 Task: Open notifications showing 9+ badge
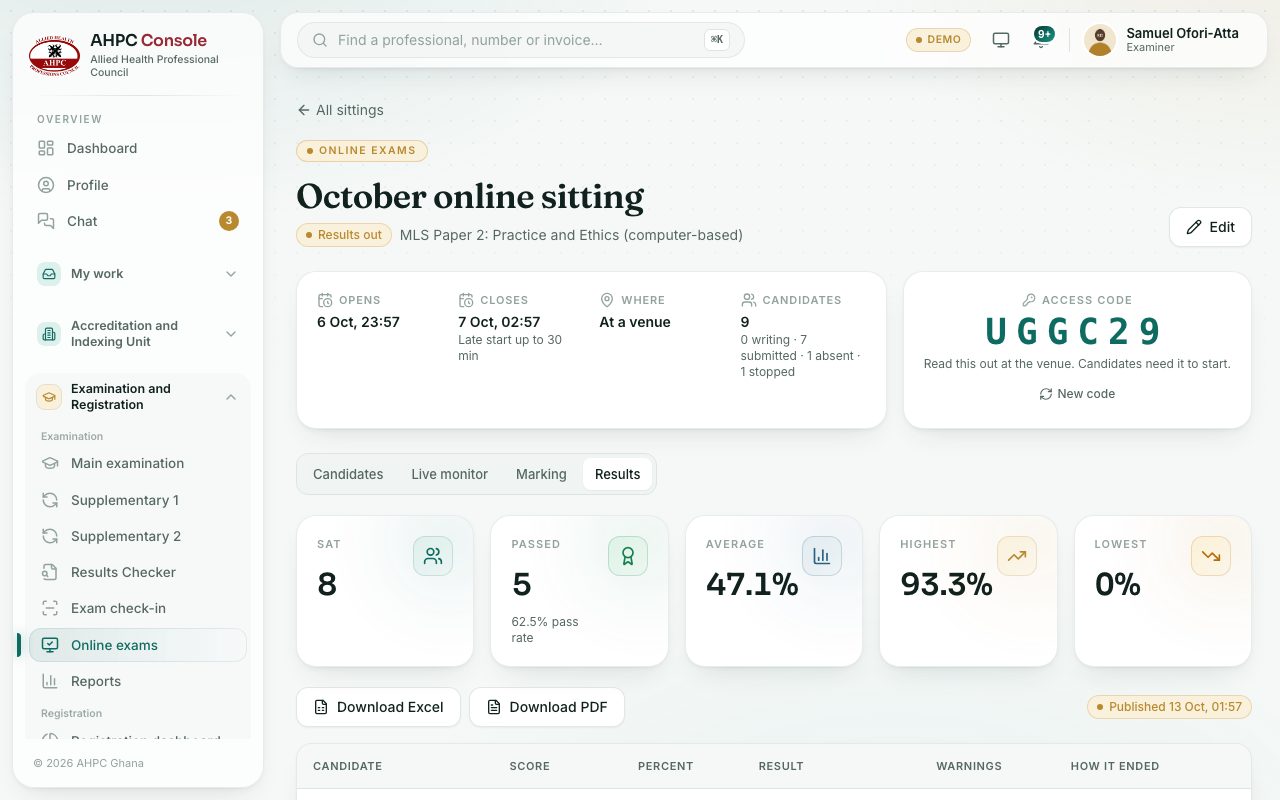click(1041, 40)
